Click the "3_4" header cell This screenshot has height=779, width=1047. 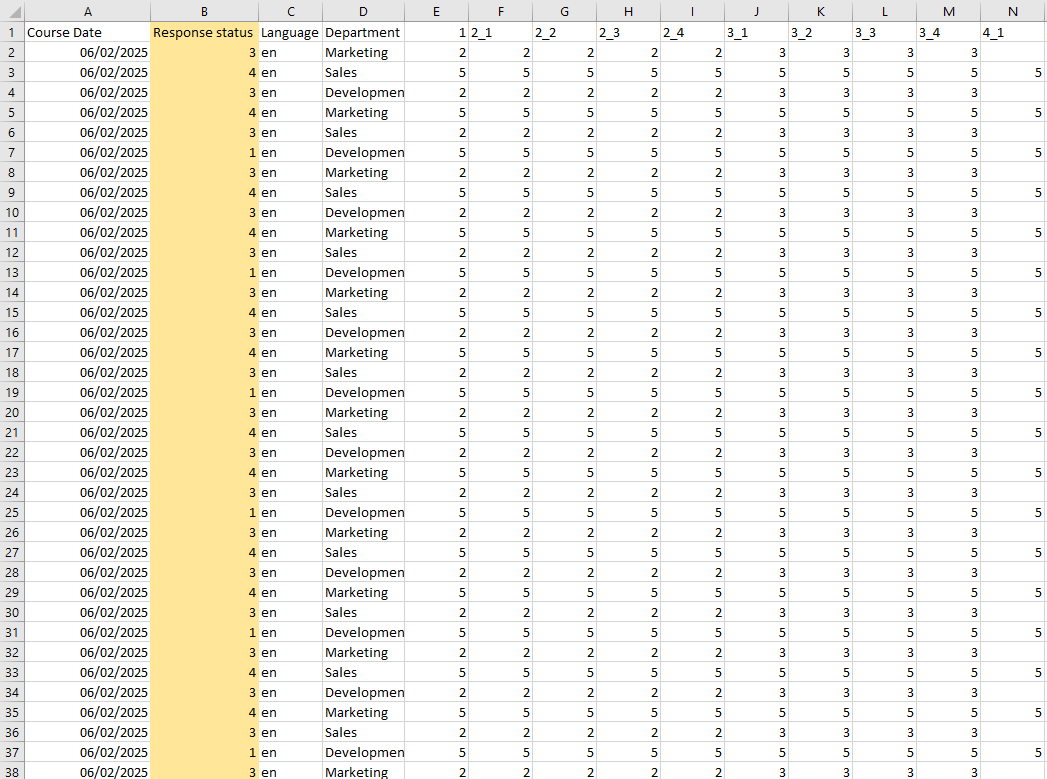[948, 32]
